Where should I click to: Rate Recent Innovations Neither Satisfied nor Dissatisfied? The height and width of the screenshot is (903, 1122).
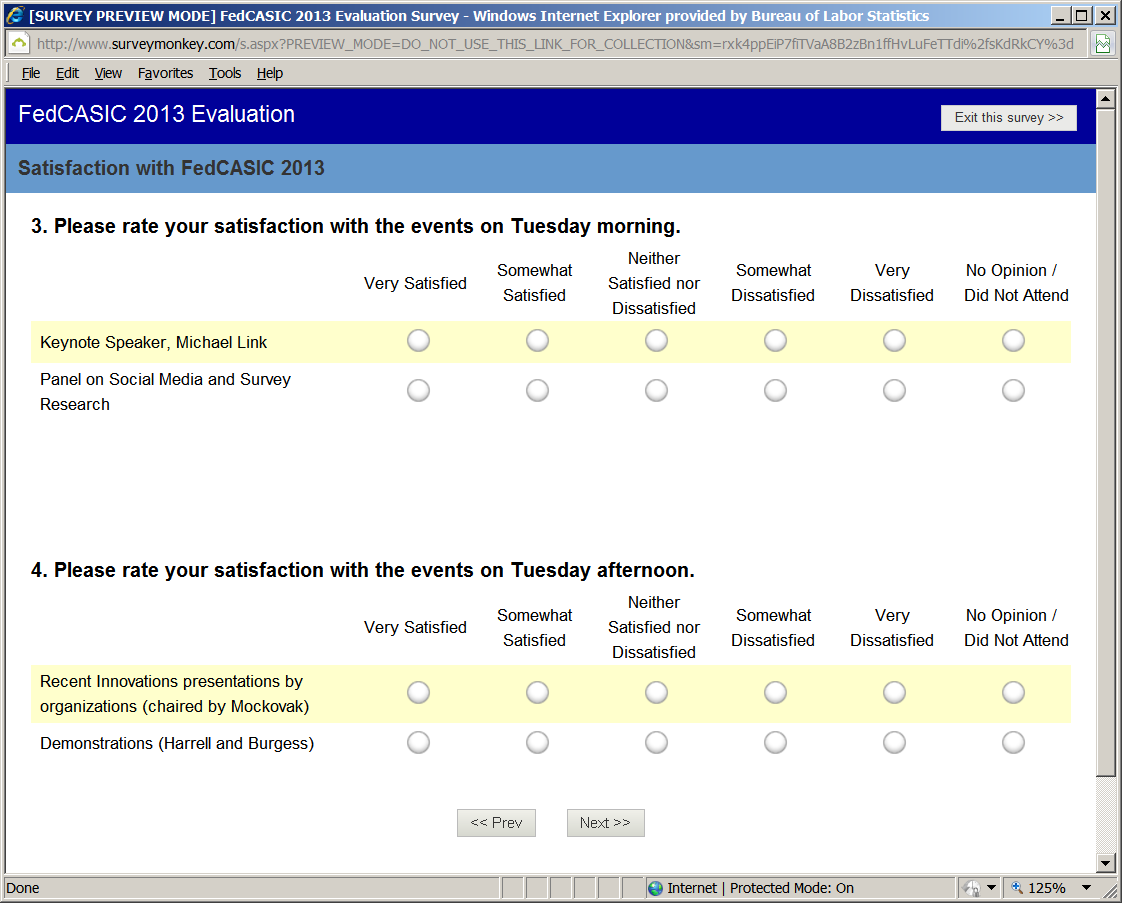click(x=656, y=693)
